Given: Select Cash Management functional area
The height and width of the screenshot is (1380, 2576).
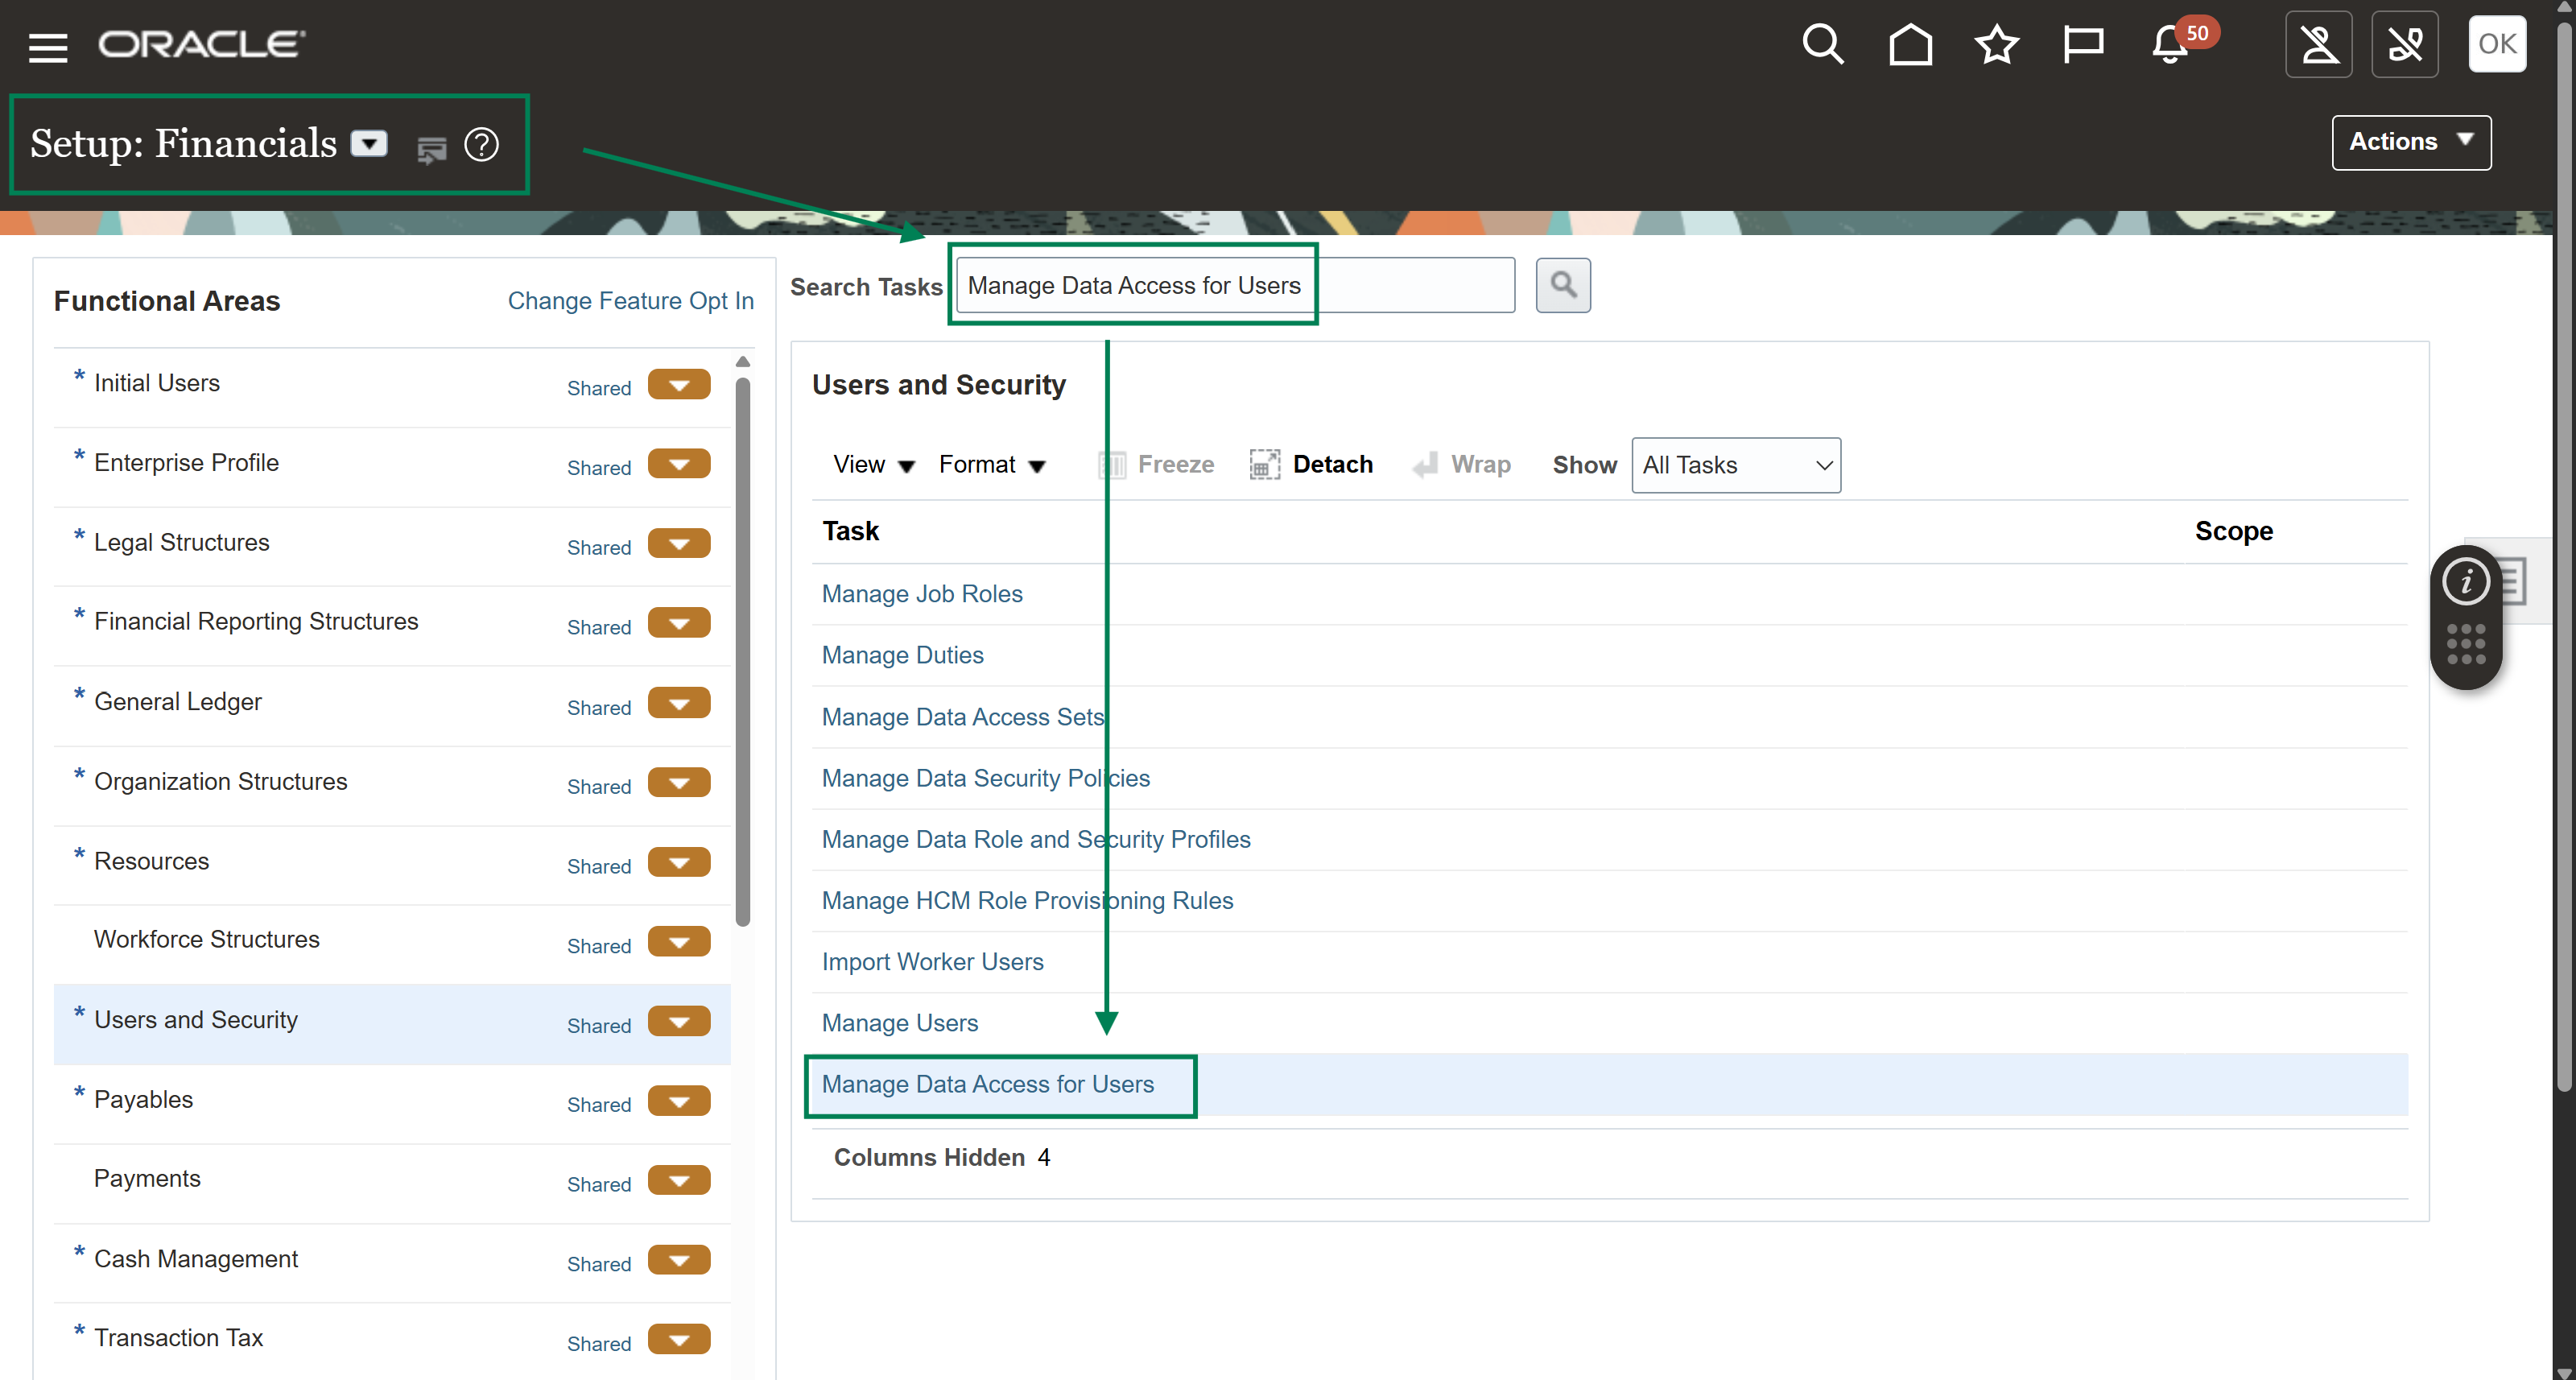Looking at the screenshot, I should click(x=196, y=1259).
